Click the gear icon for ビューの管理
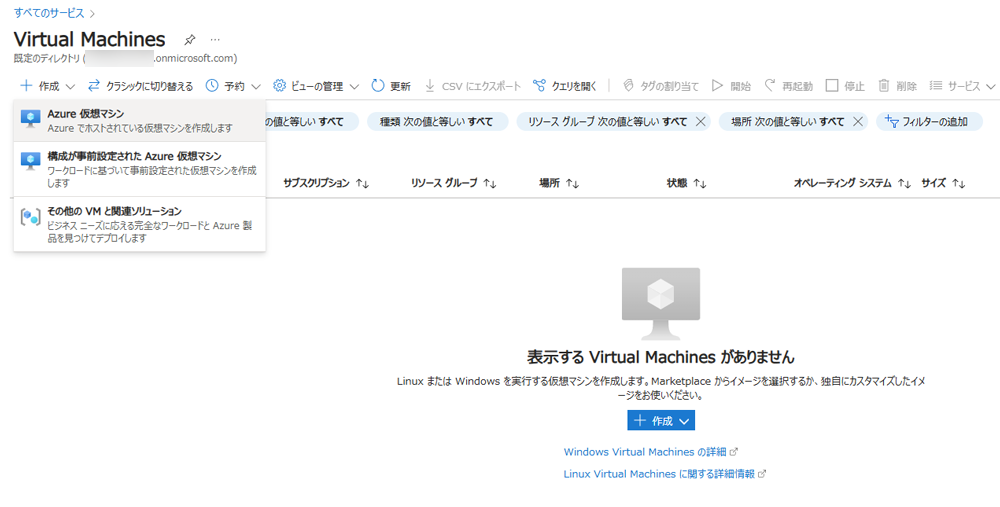Viewport: 1000px width, 507px height. coord(279,86)
